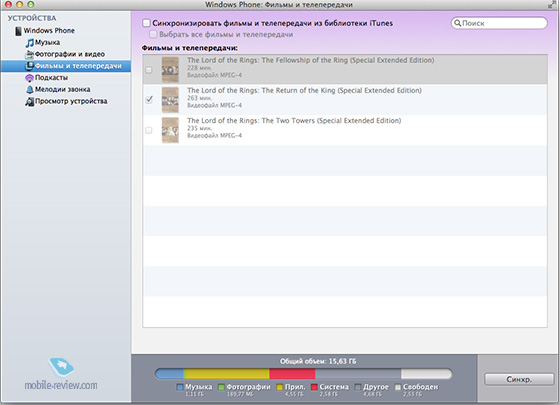560x405 pixels.
Task: Click the 228 мин. duration text
Action: (199, 68)
